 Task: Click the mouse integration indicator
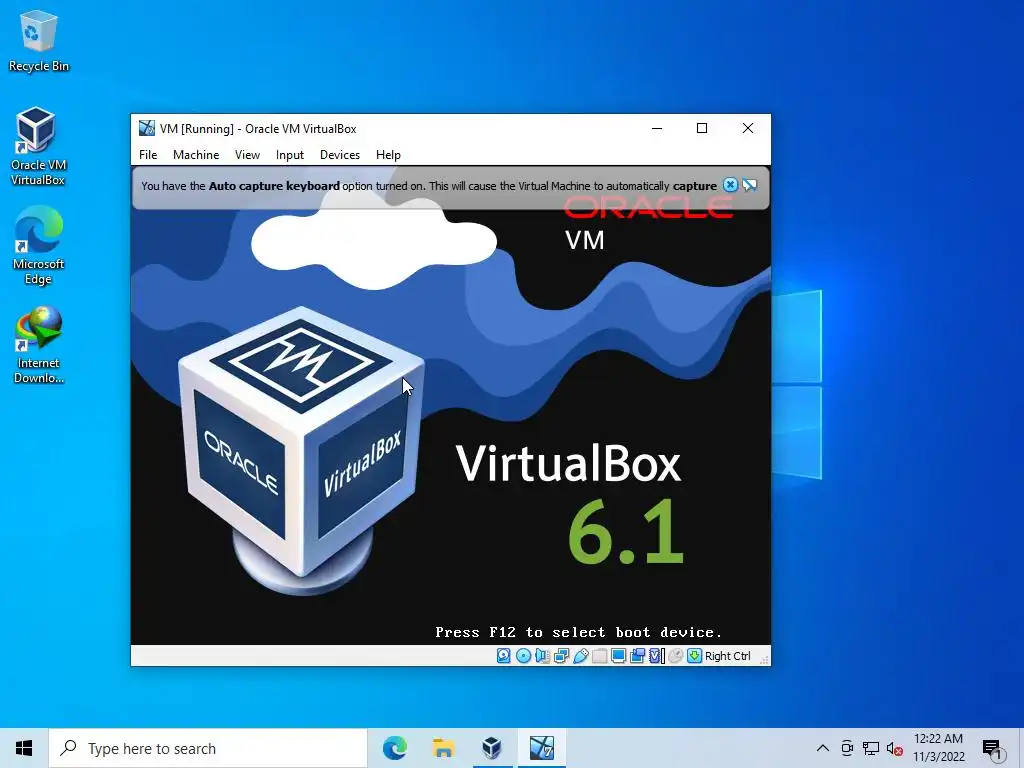coord(675,656)
